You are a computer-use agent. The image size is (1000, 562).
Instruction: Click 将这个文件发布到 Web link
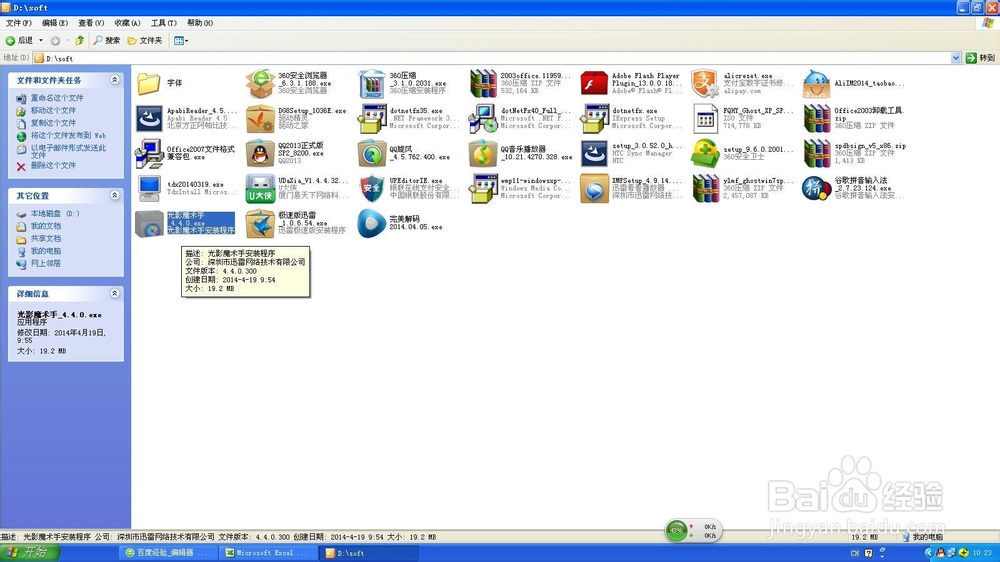point(68,135)
